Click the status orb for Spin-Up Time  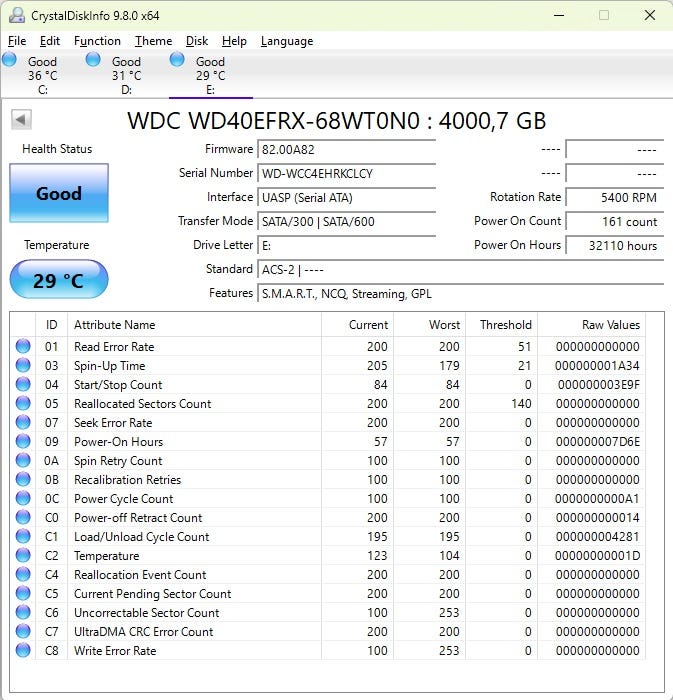23,365
